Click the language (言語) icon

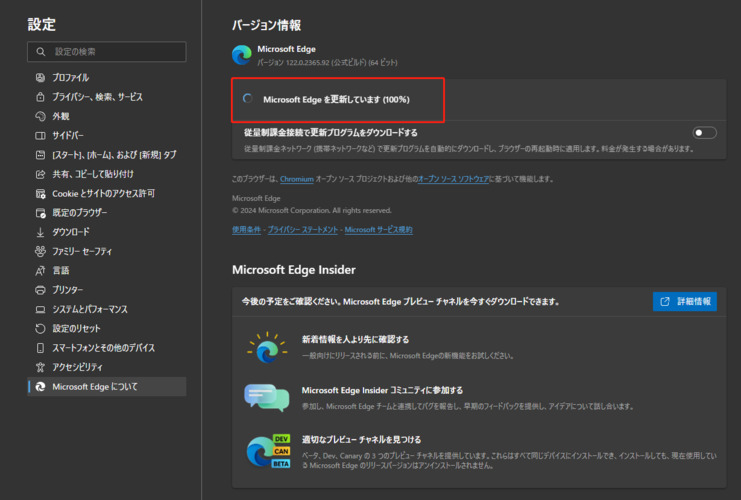(40, 271)
